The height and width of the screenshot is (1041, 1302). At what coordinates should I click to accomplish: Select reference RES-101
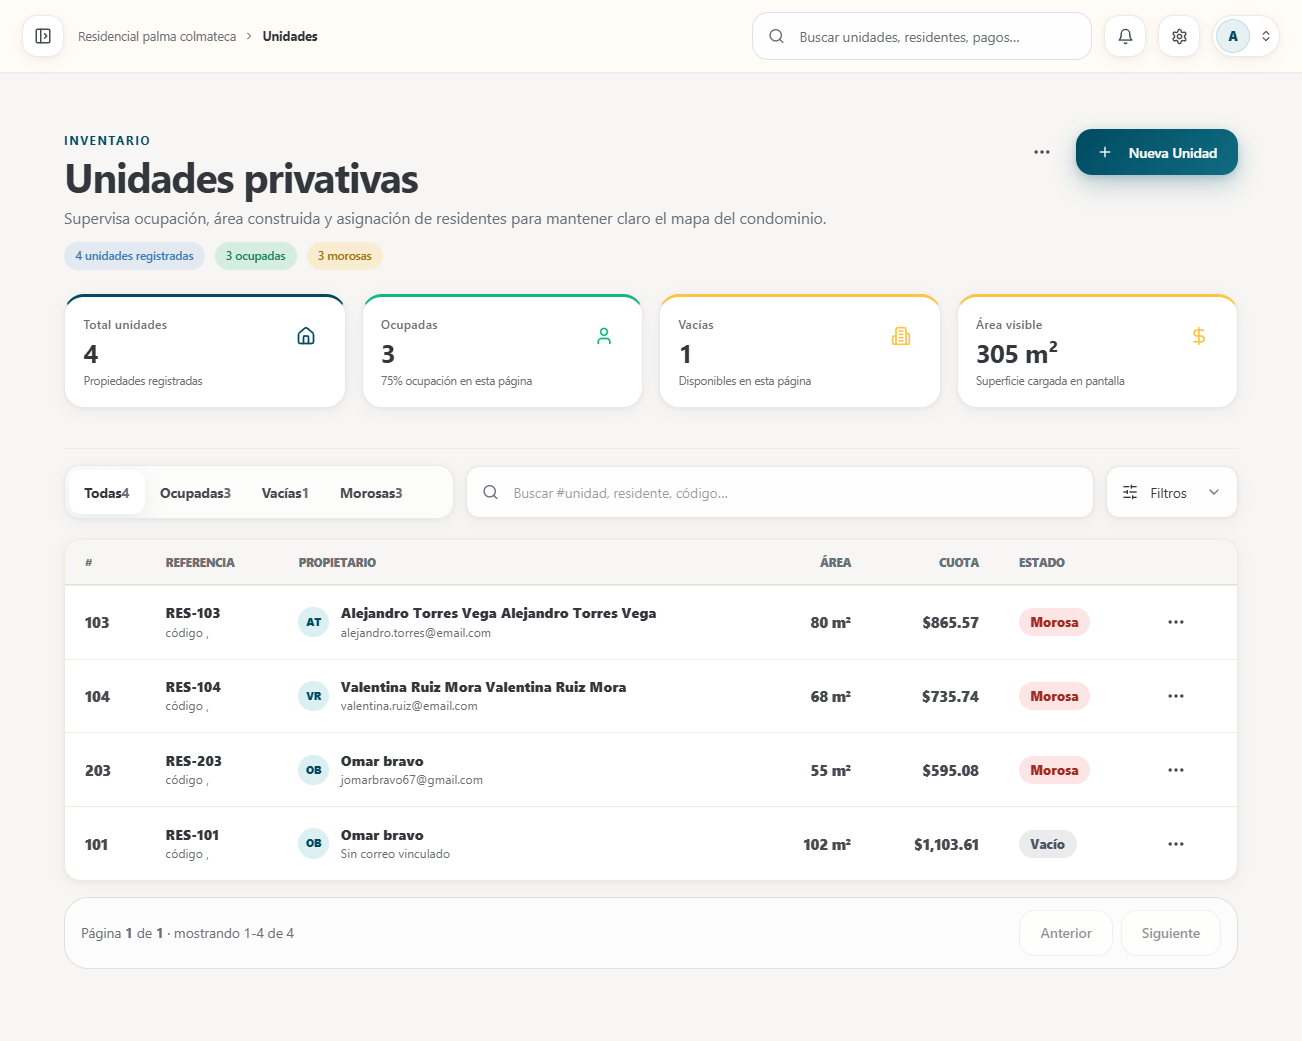192,835
